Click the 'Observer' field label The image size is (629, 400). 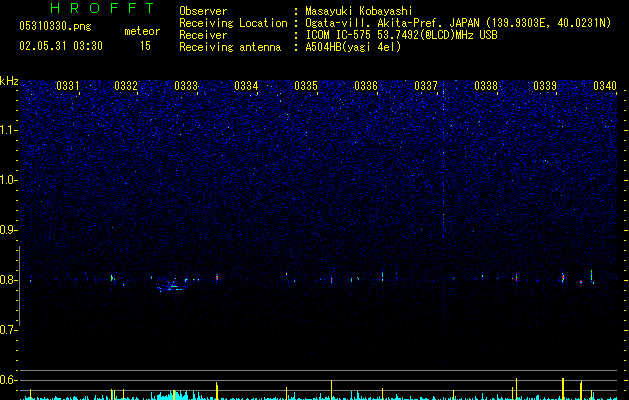(203, 11)
